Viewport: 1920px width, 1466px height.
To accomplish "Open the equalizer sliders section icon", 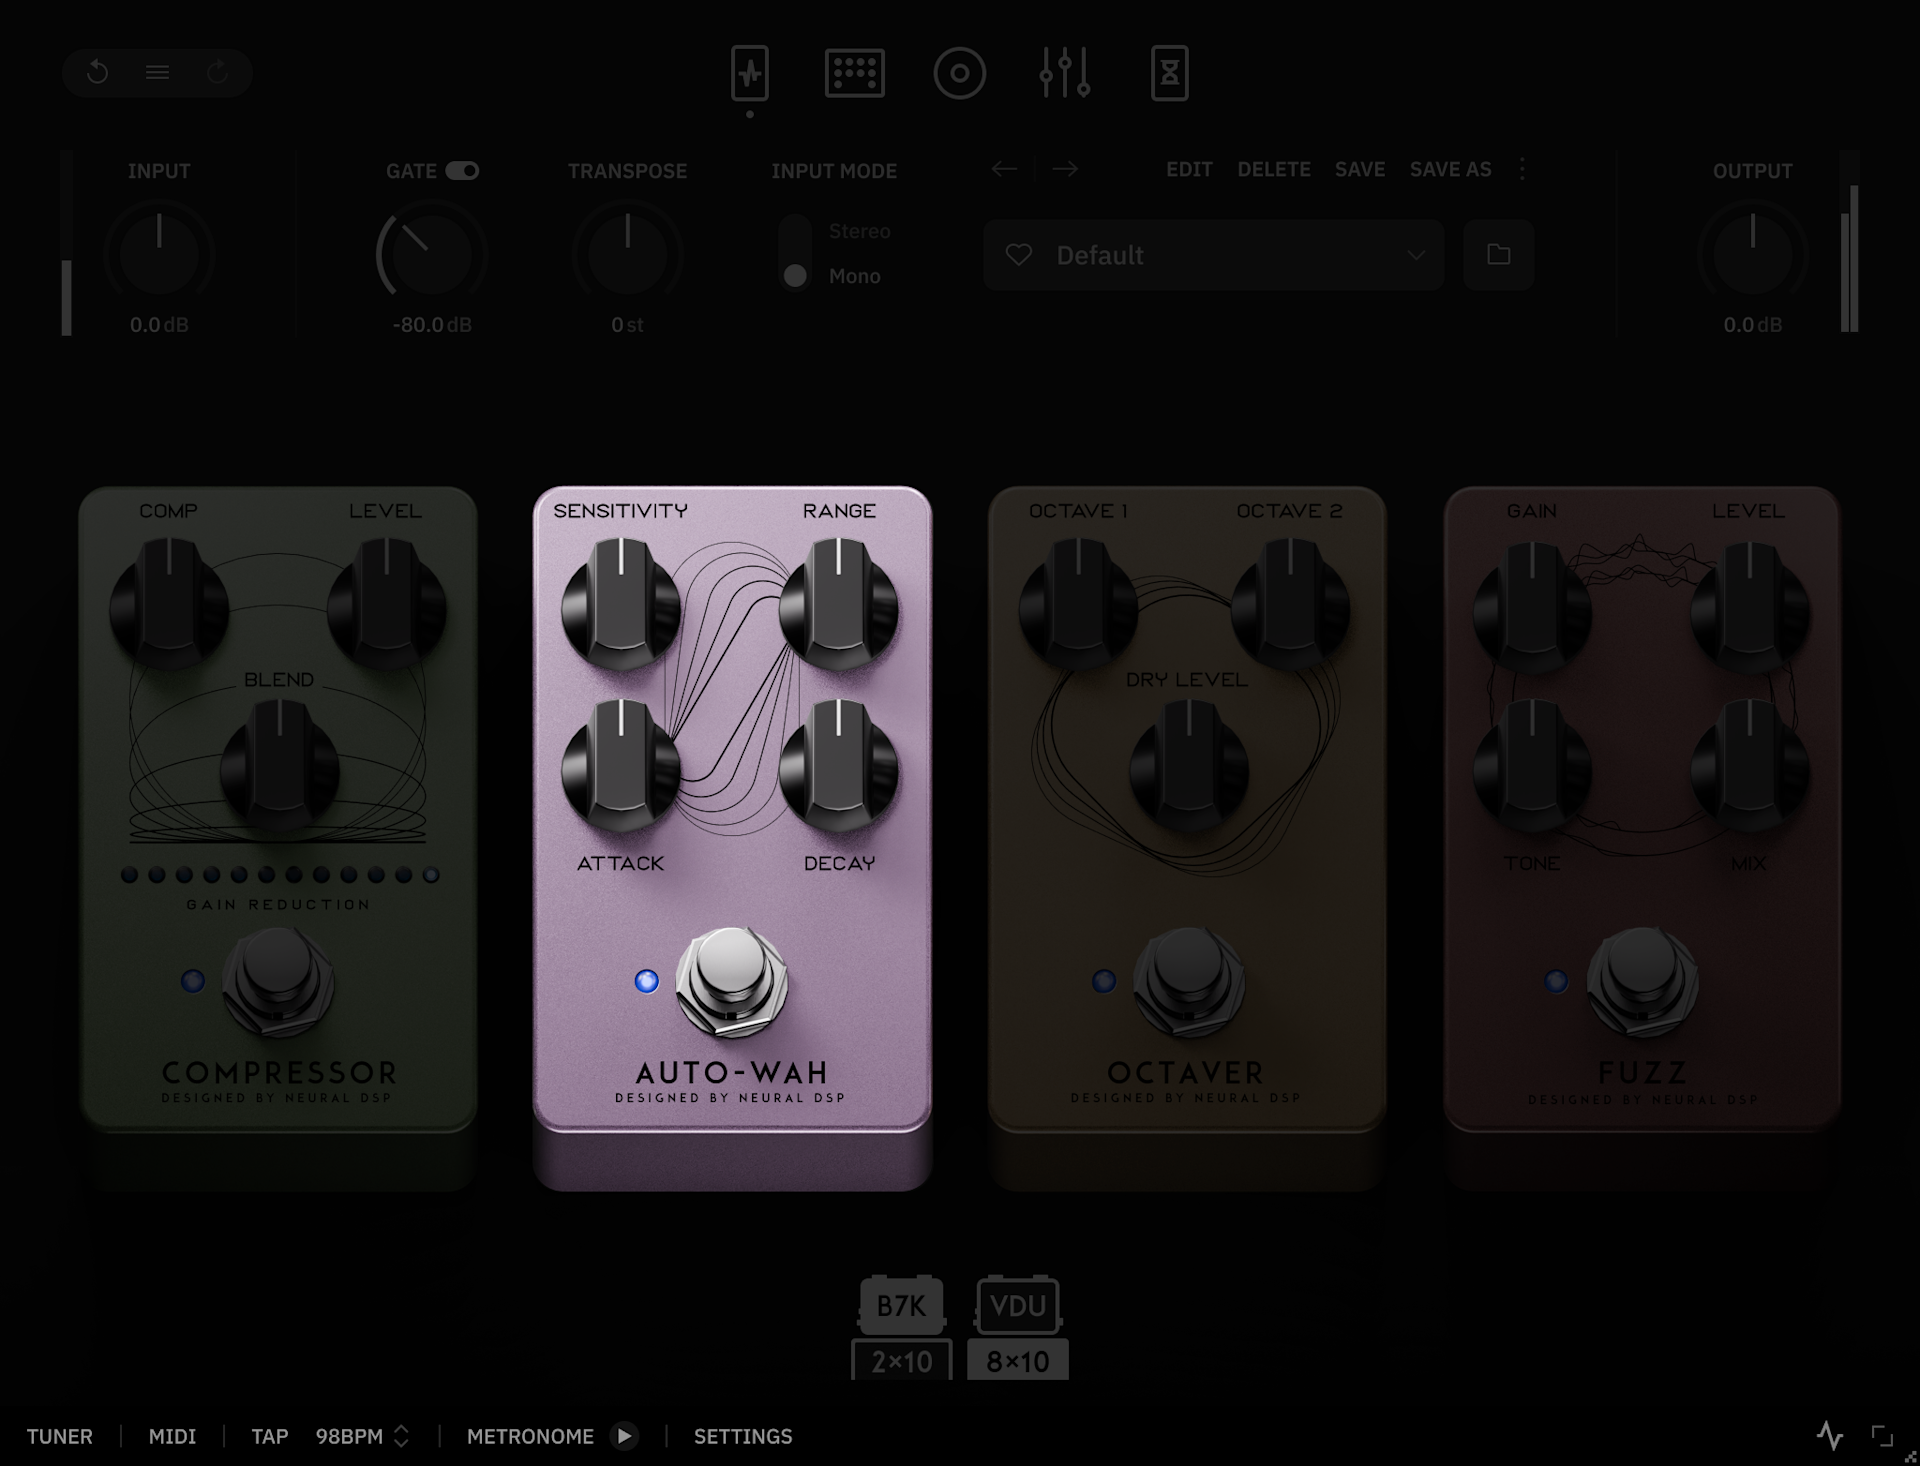I will pyautogui.click(x=1064, y=73).
